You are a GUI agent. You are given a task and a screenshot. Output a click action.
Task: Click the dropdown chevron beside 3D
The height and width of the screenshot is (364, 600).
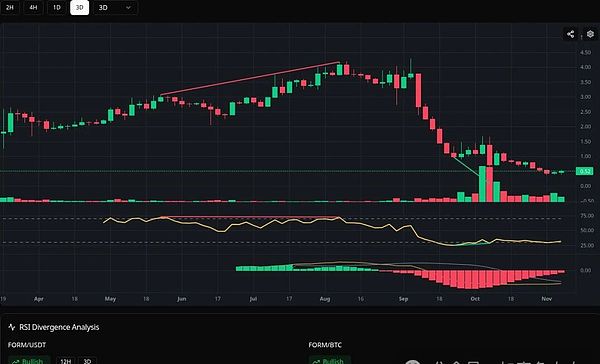pyautogui.click(x=129, y=8)
